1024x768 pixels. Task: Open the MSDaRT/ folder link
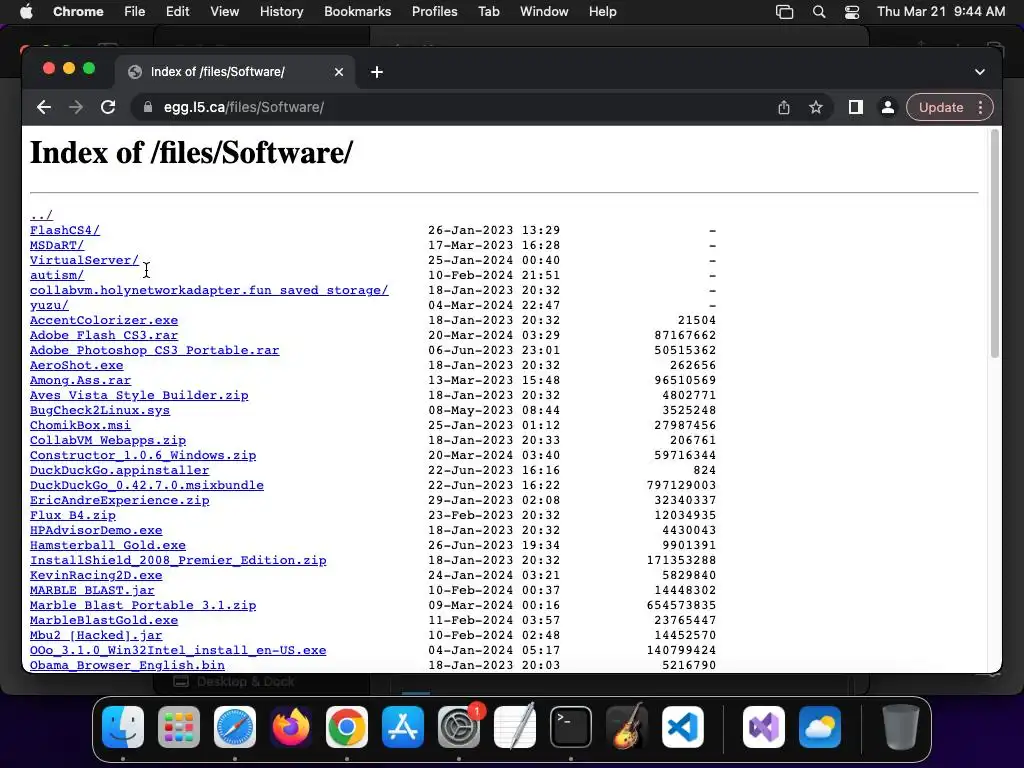click(57, 245)
